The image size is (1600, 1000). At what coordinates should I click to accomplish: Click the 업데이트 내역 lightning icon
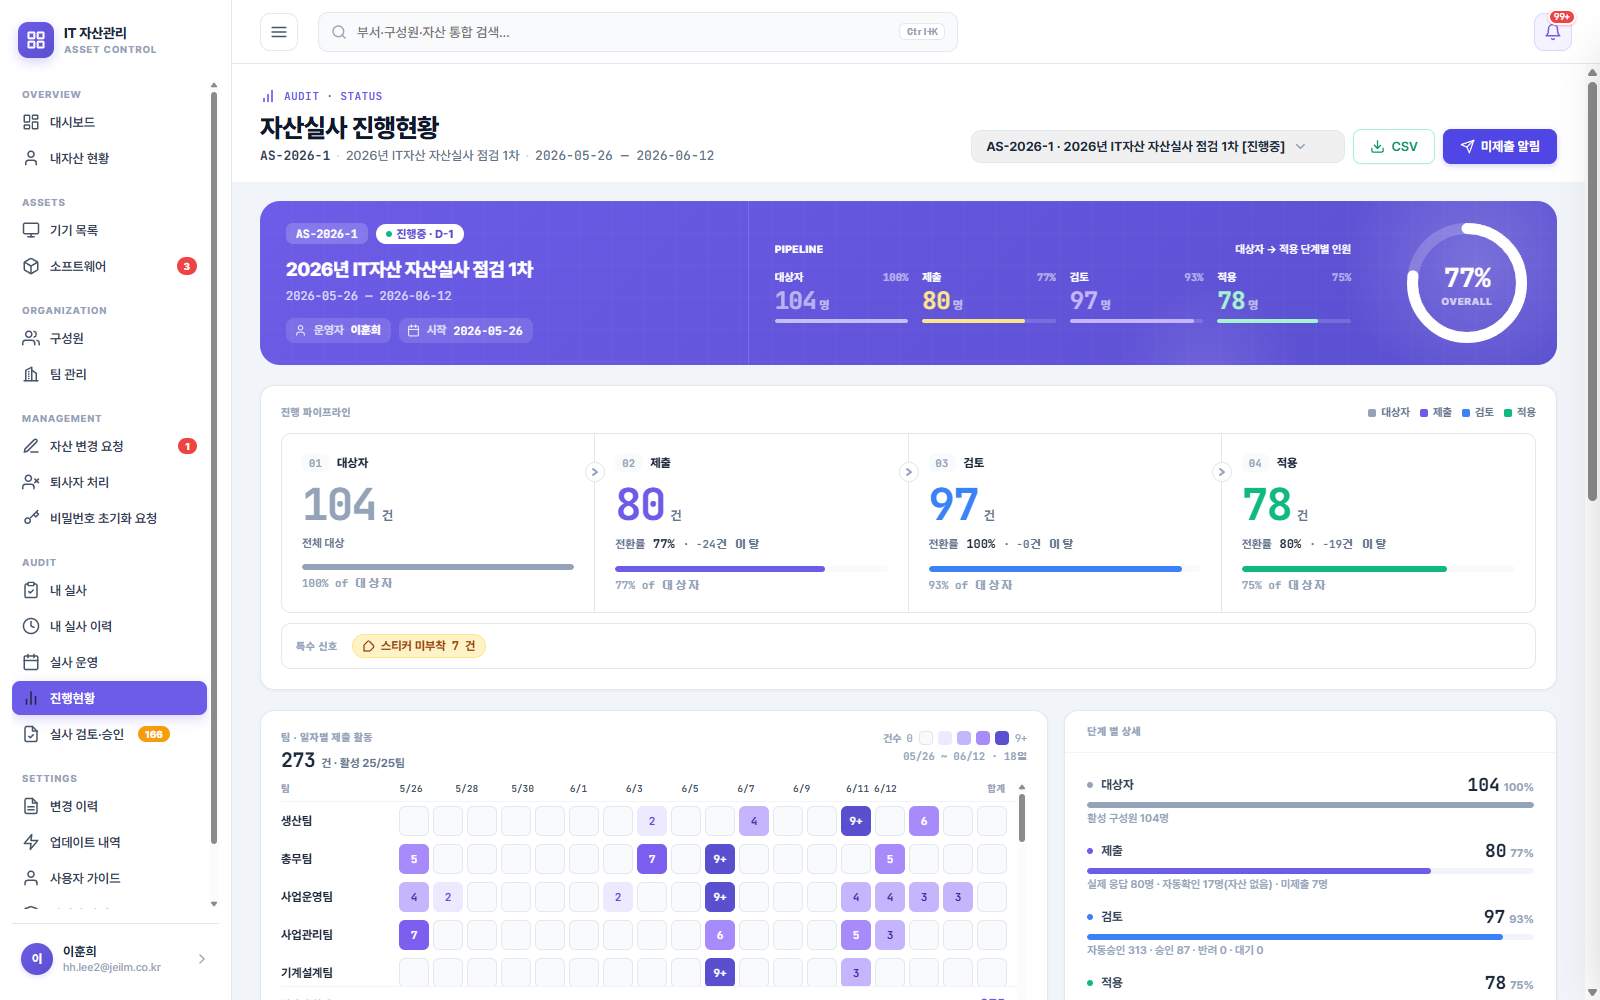coord(31,842)
